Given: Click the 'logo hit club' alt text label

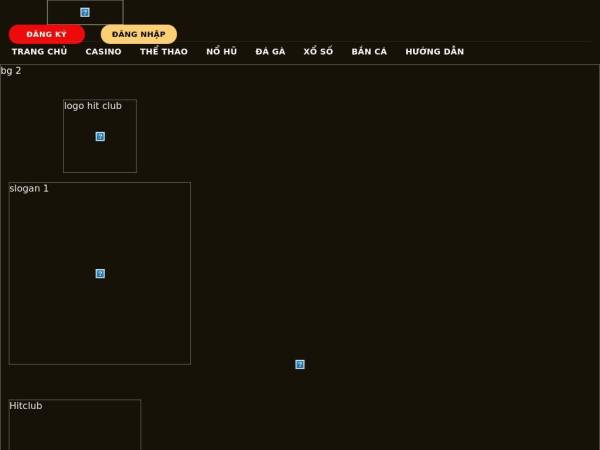Looking at the screenshot, I should coord(93,106).
